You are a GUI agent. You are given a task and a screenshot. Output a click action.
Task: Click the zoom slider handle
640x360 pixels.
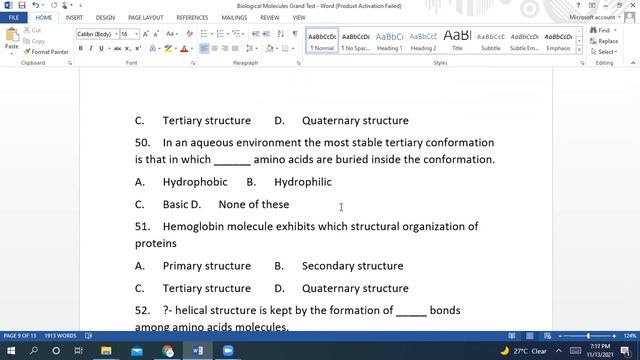[588, 336]
